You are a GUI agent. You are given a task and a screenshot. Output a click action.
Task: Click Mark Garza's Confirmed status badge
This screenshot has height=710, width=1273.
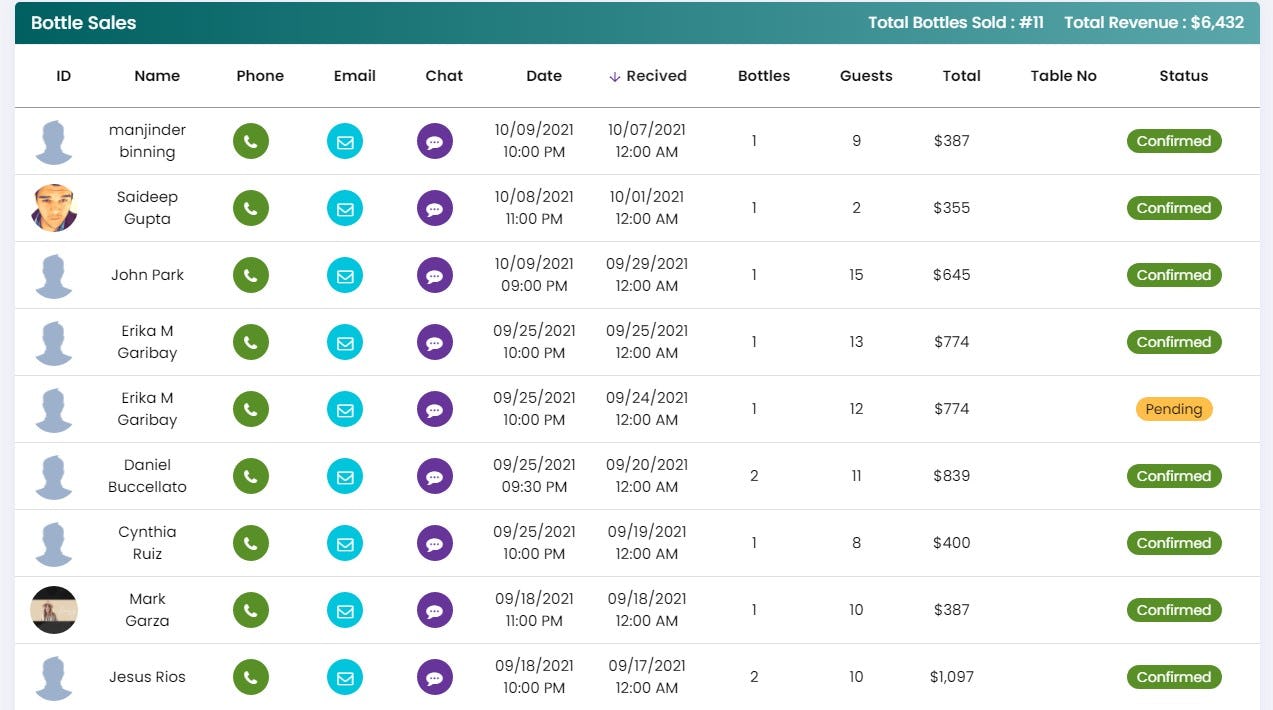[x=1173, y=610]
